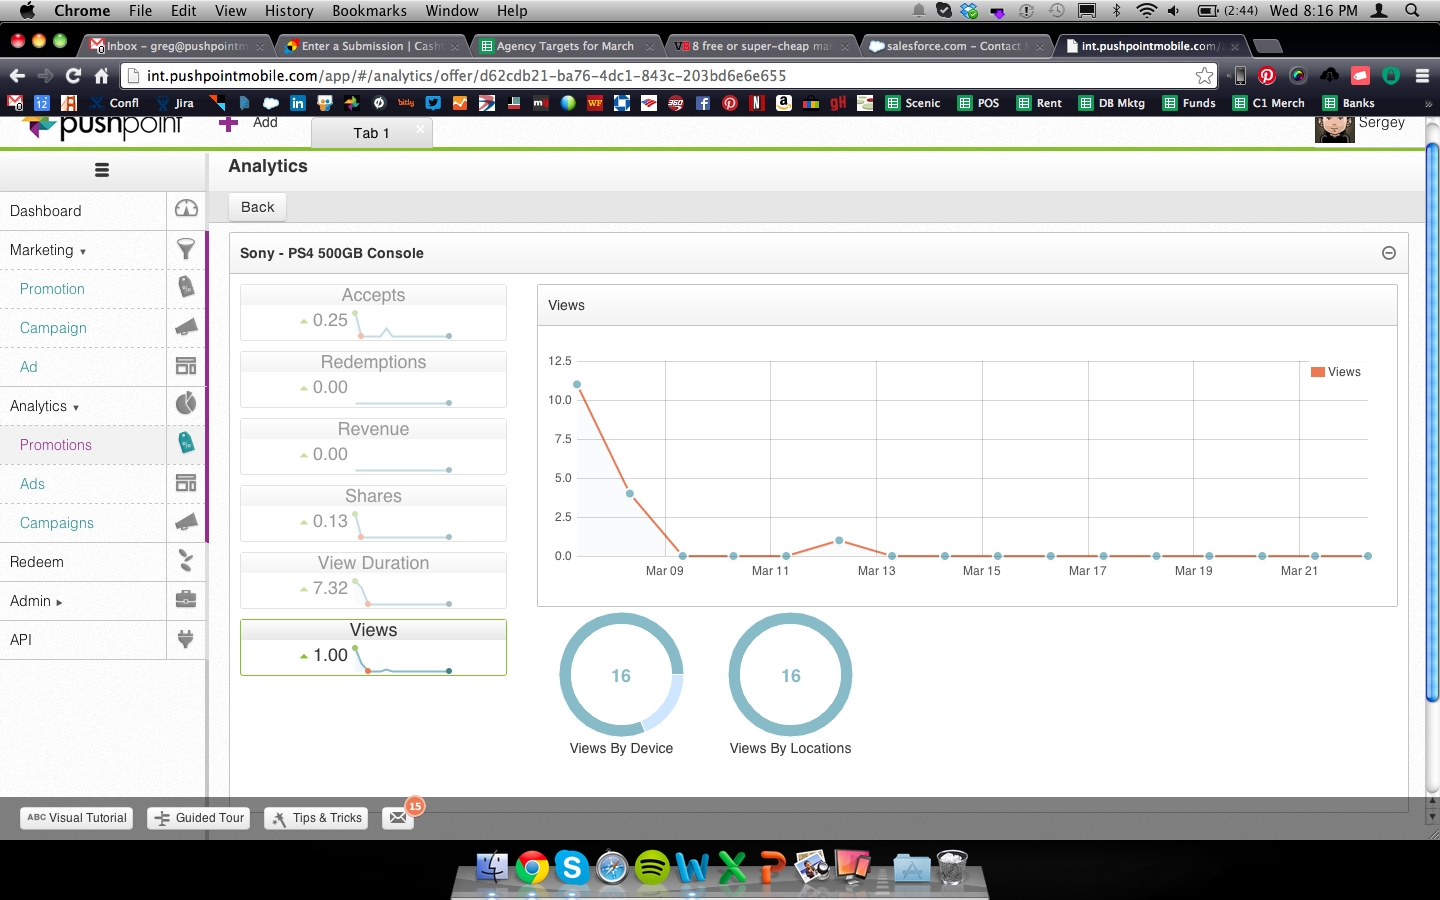Click the Views By Device donut chart
This screenshot has width=1440, height=900.
[x=621, y=675]
